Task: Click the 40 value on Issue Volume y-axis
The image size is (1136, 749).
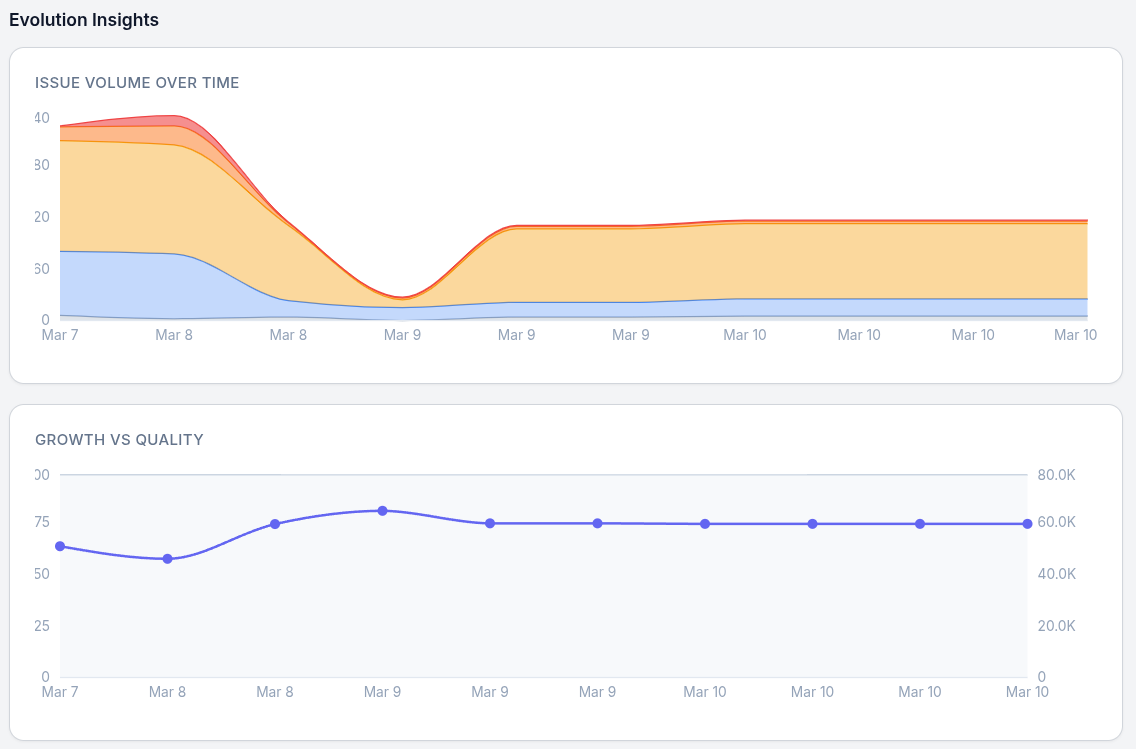Action: click(x=40, y=116)
